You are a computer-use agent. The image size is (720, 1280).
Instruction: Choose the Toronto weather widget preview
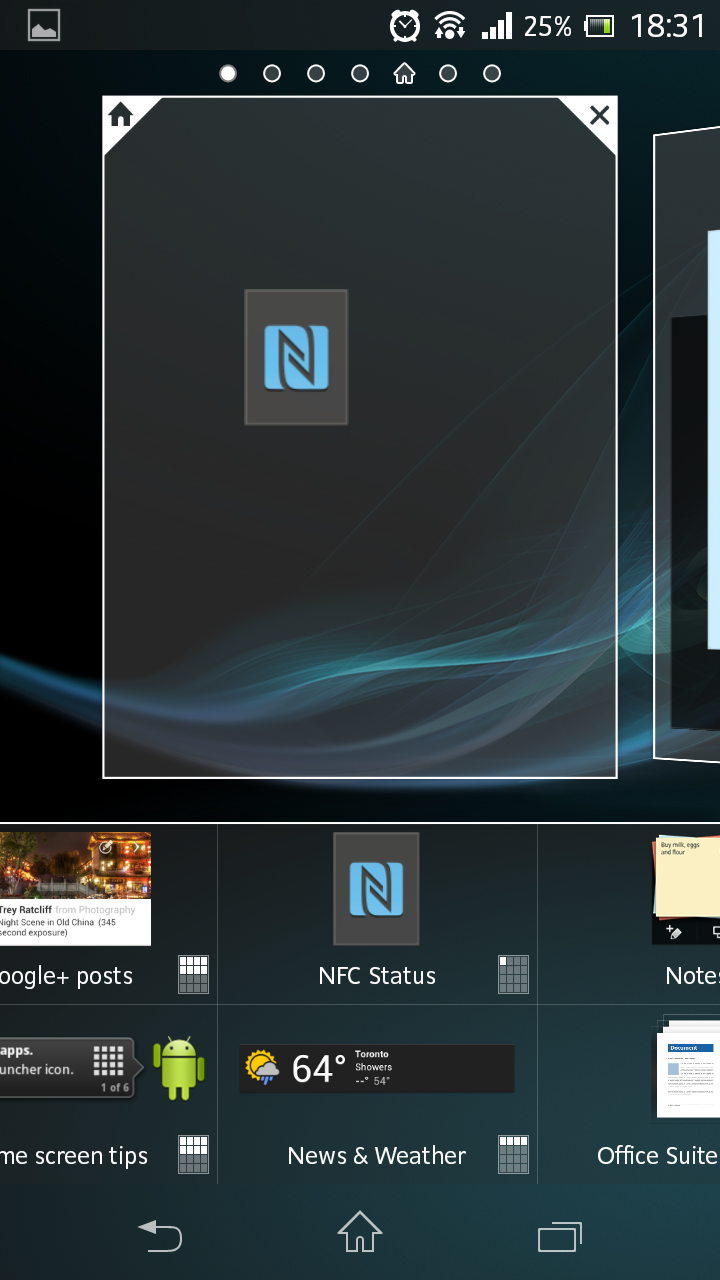click(x=376, y=1069)
